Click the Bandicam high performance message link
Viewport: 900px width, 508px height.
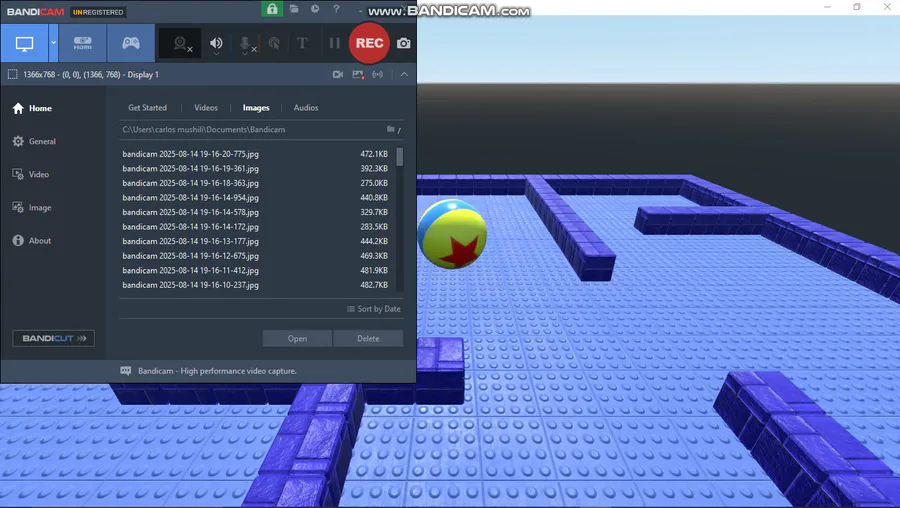click(x=217, y=371)
